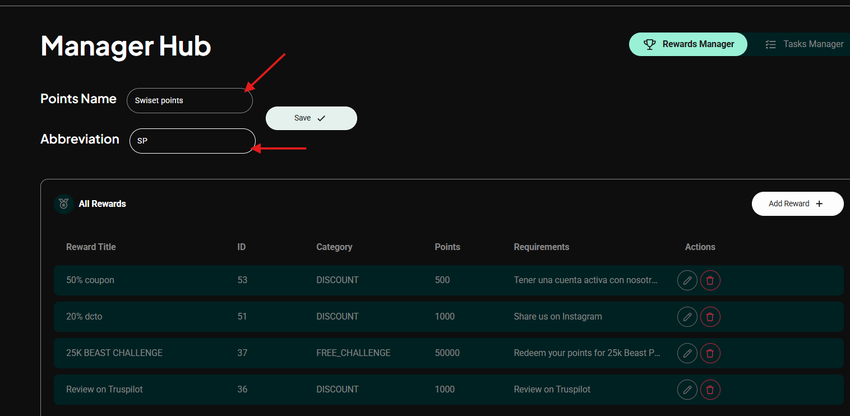Focus the Points Name input field
Screen dimensions: 850x416
click(190, 100)
